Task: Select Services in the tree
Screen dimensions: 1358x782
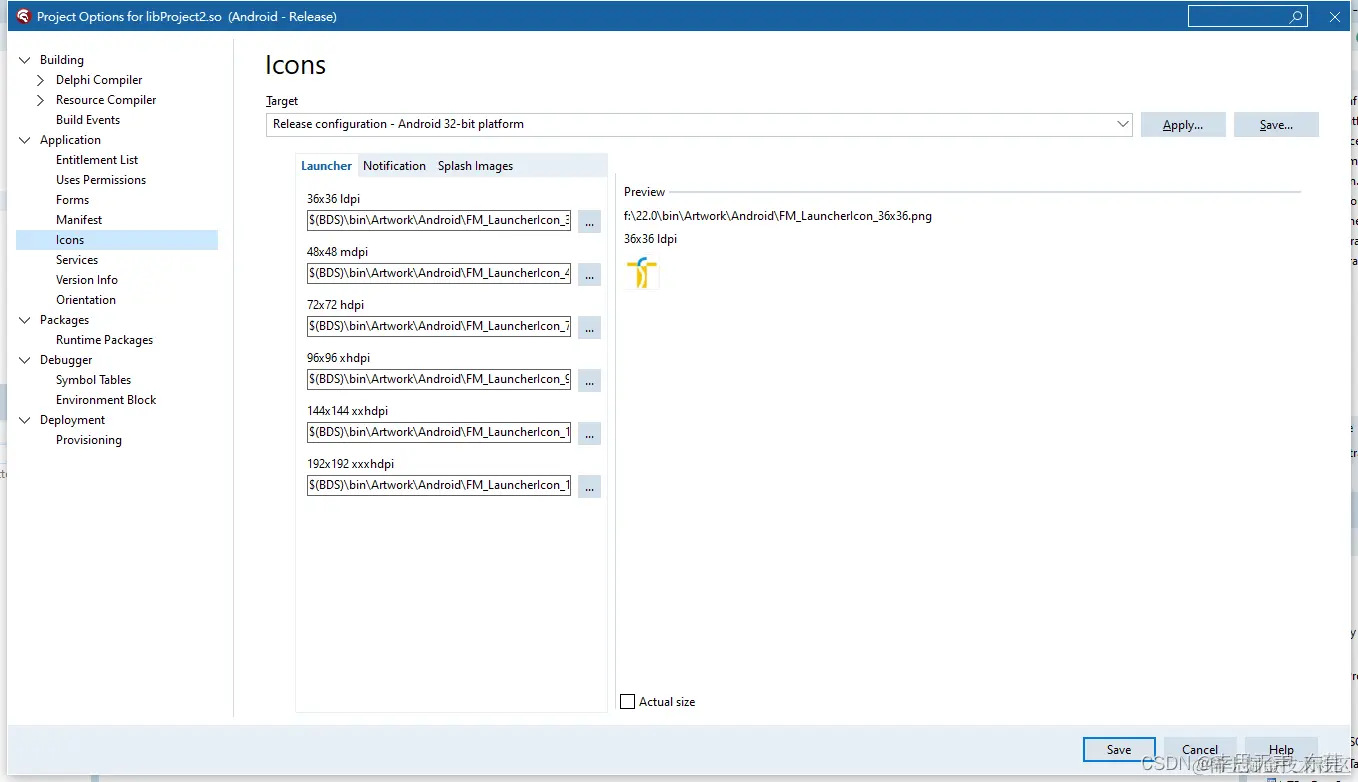Action: [x=77, y=260]
